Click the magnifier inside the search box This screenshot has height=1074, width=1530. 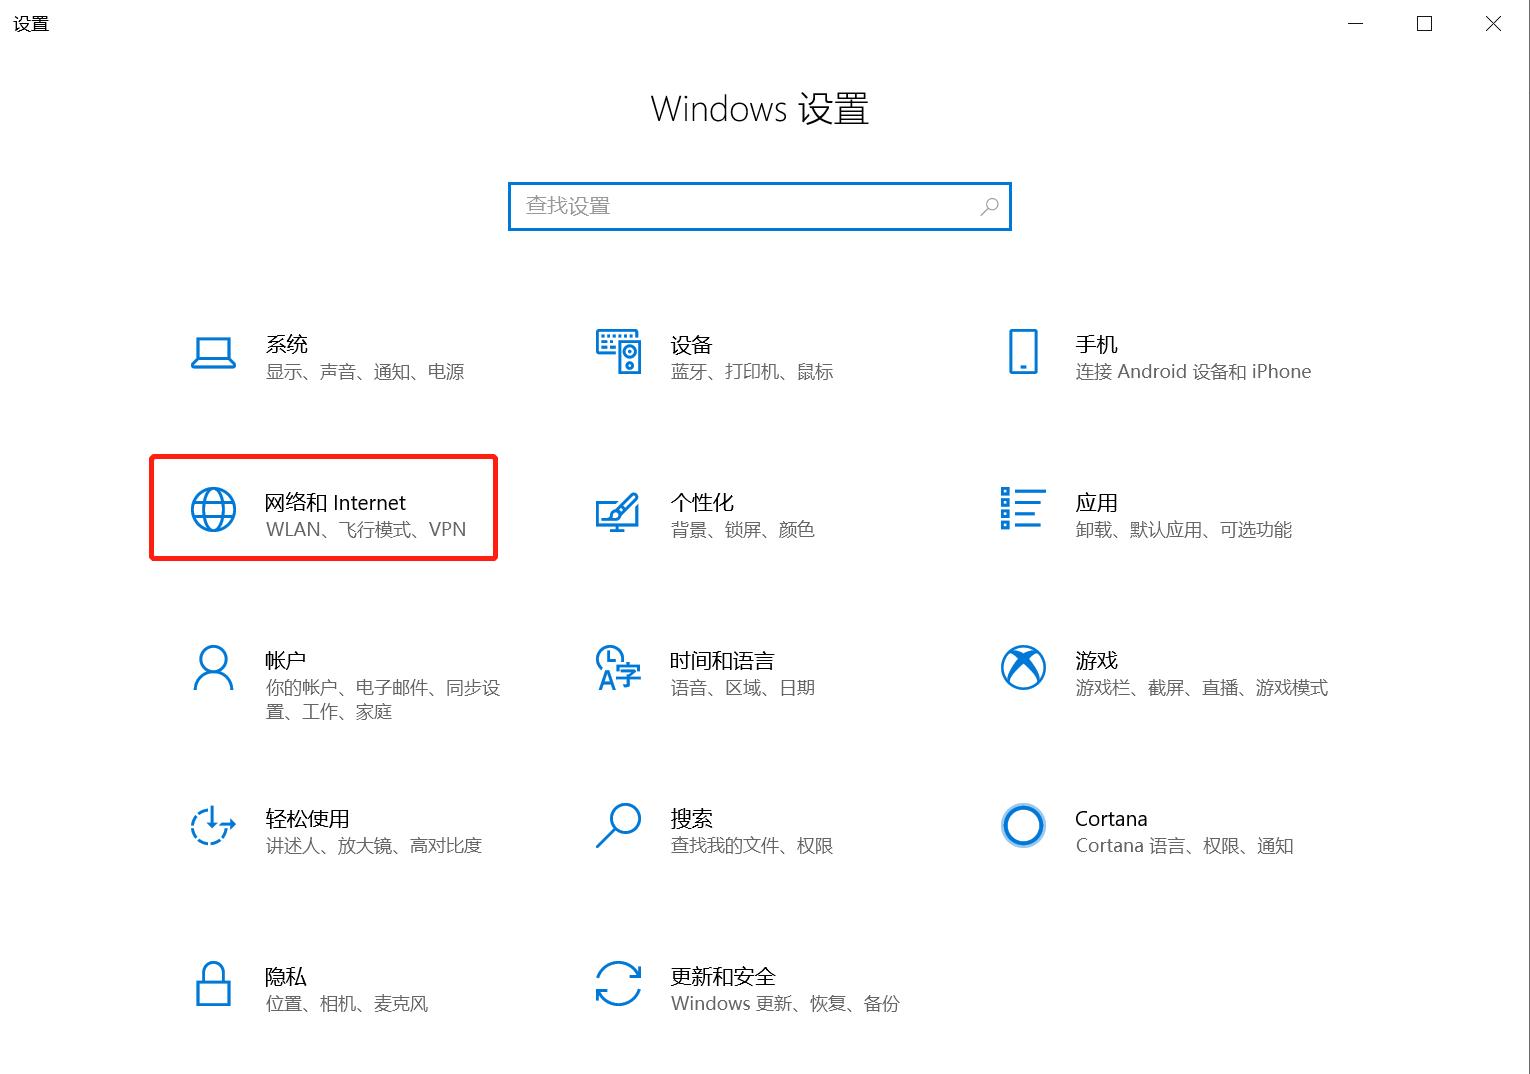[989, 206]
